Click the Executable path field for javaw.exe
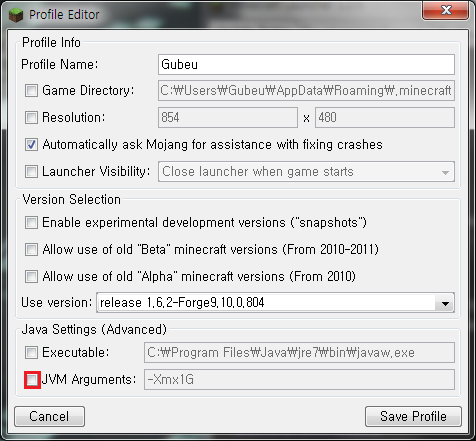 tap(299, 352)
